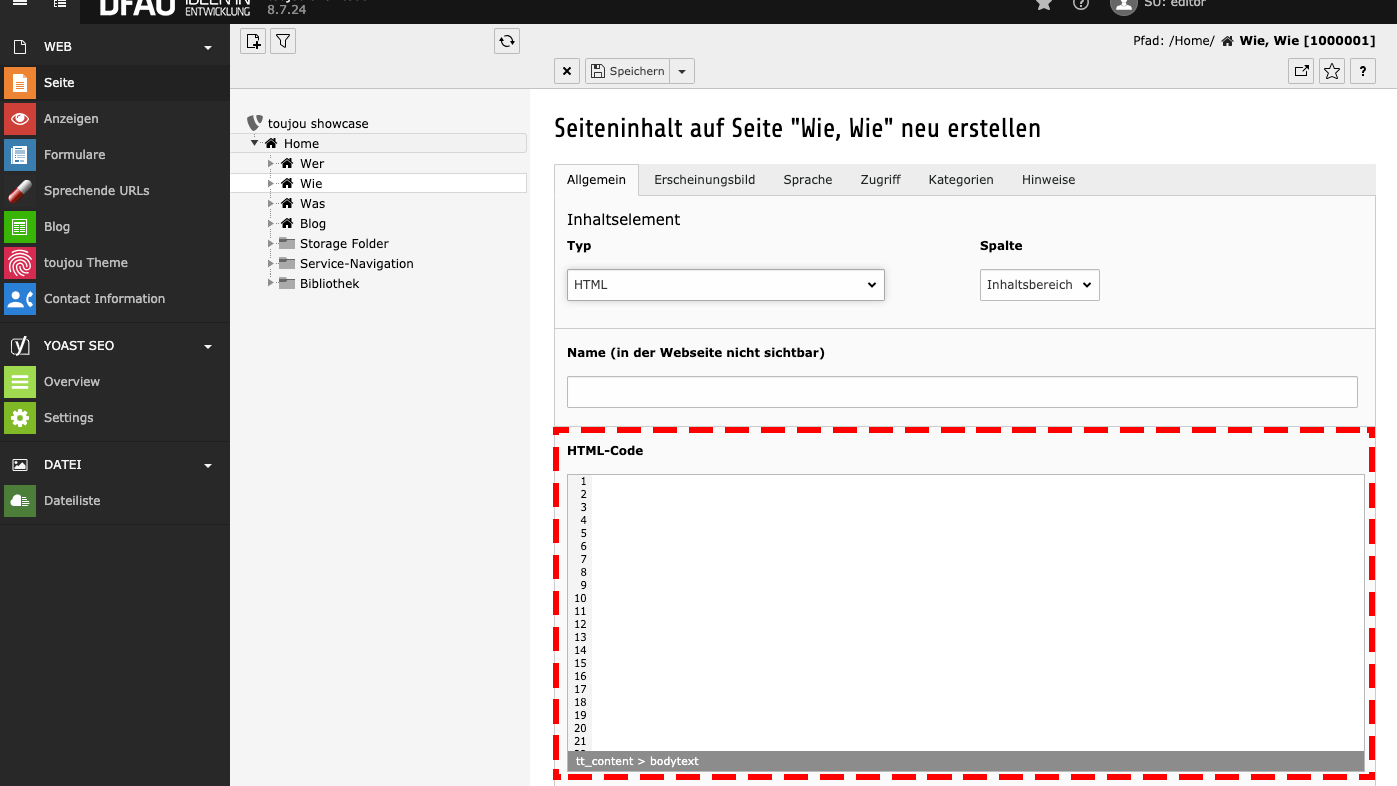Expand the Storage Folder tree node

pos(270,244)
